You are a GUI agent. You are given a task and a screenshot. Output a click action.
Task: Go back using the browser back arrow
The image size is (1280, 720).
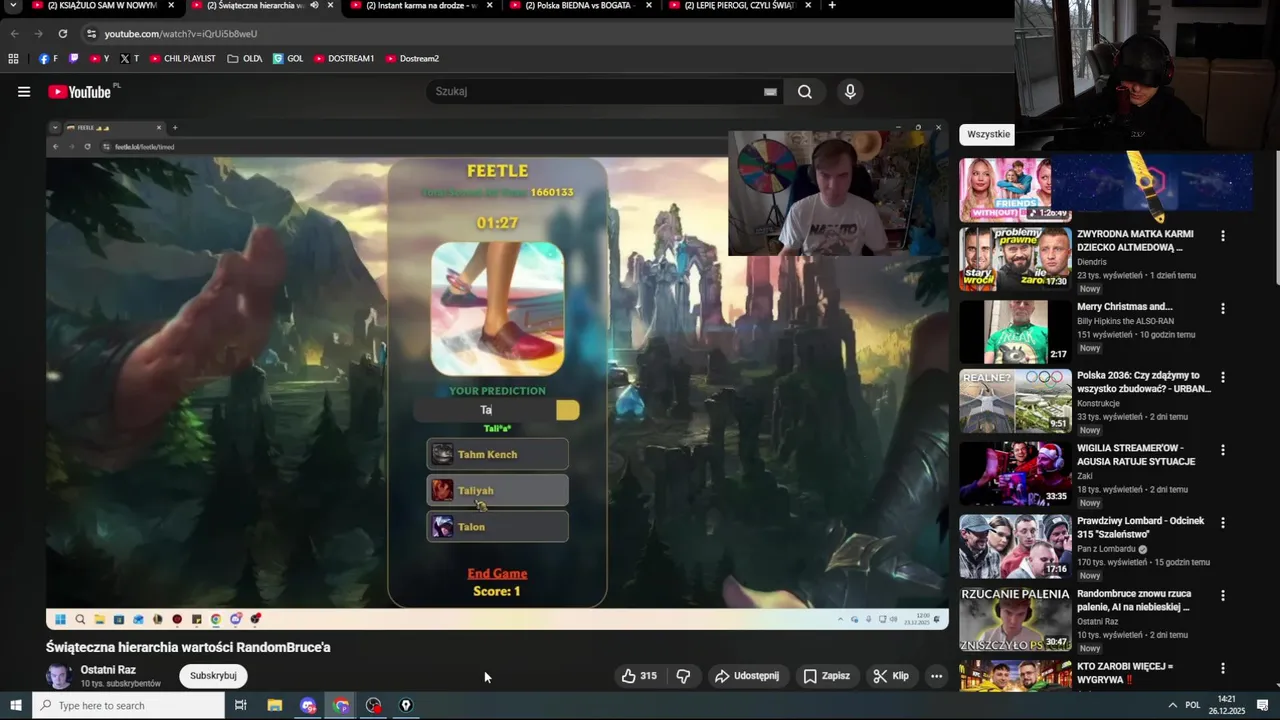[x=15, y=34]
